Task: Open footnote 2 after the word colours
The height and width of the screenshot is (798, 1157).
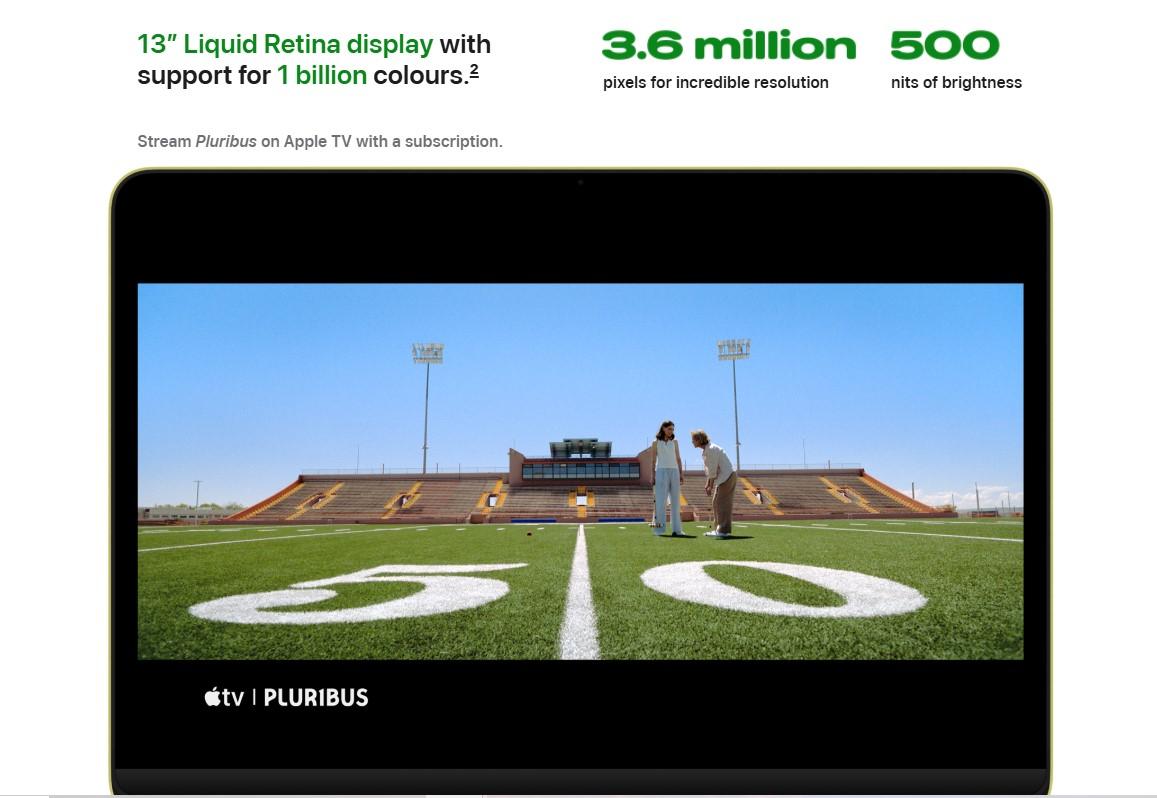Action: [474, 71]
